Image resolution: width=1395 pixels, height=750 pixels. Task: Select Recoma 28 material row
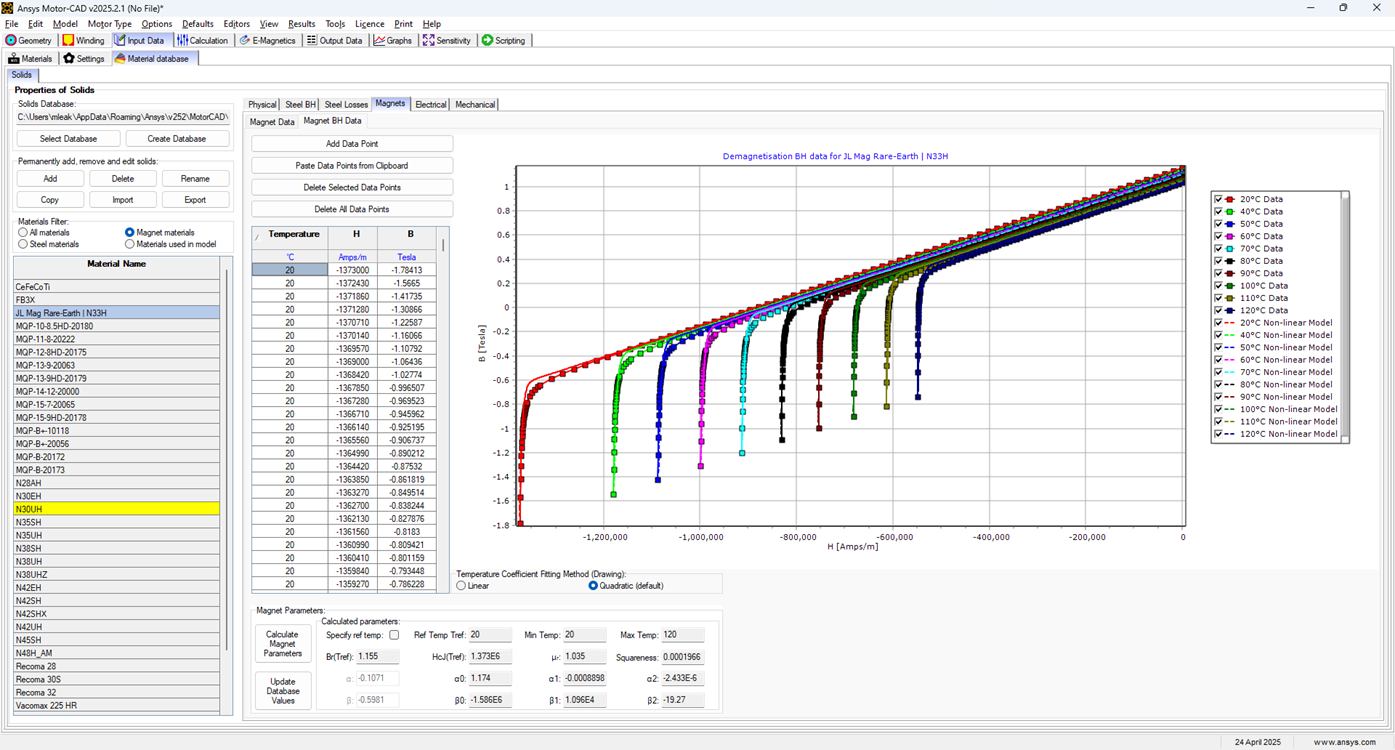[x=116, y=666]
